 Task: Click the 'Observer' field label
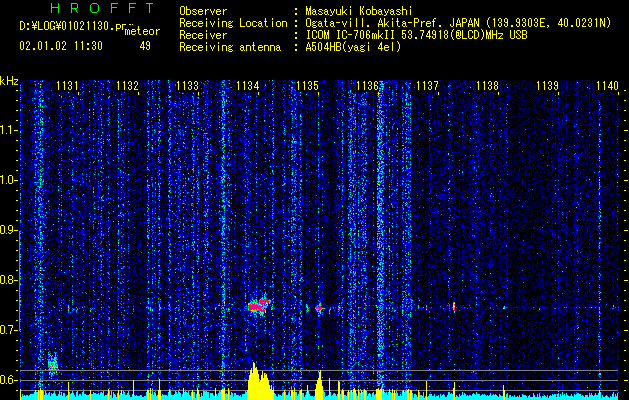[x=203, y=11]
